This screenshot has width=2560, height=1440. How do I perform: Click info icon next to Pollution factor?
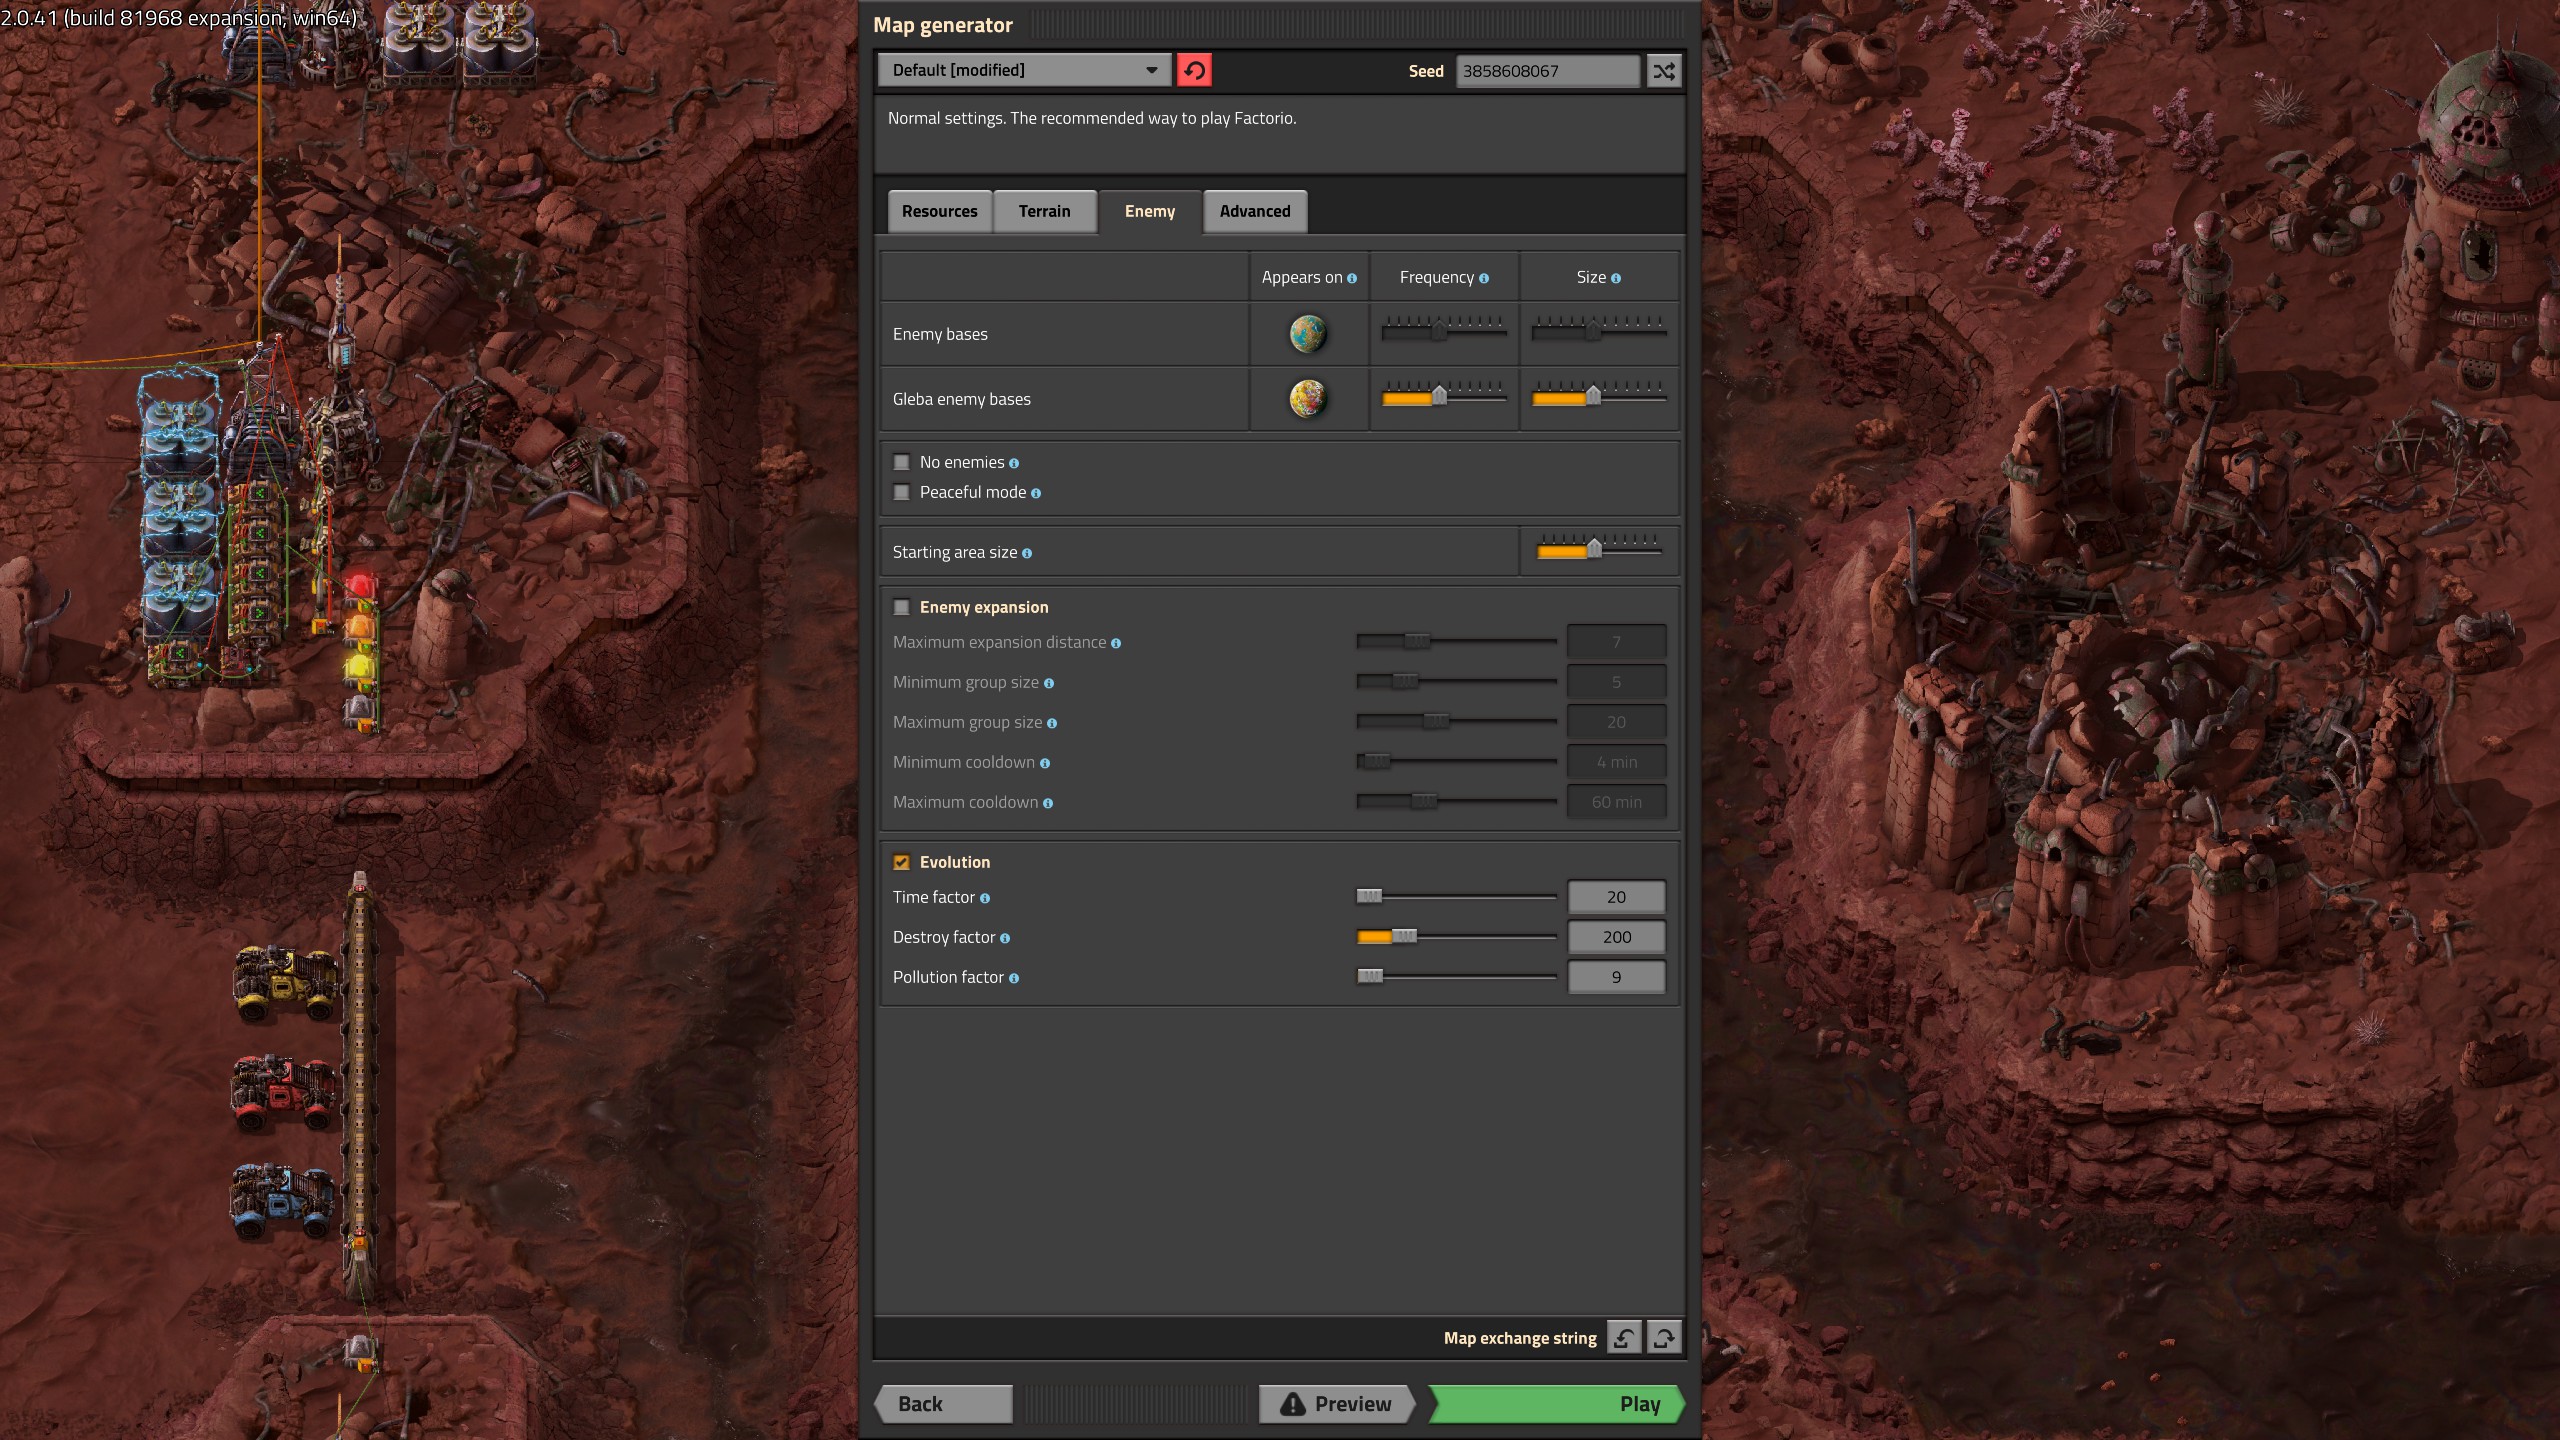pos(1014,978)
